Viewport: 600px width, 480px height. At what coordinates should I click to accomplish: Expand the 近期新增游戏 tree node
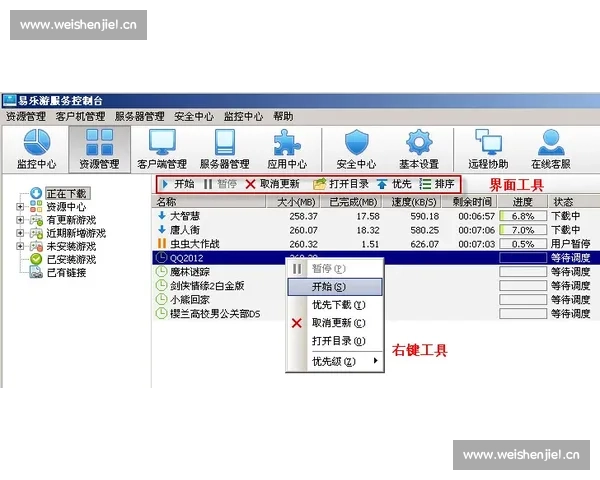click(x=20, y=233)
